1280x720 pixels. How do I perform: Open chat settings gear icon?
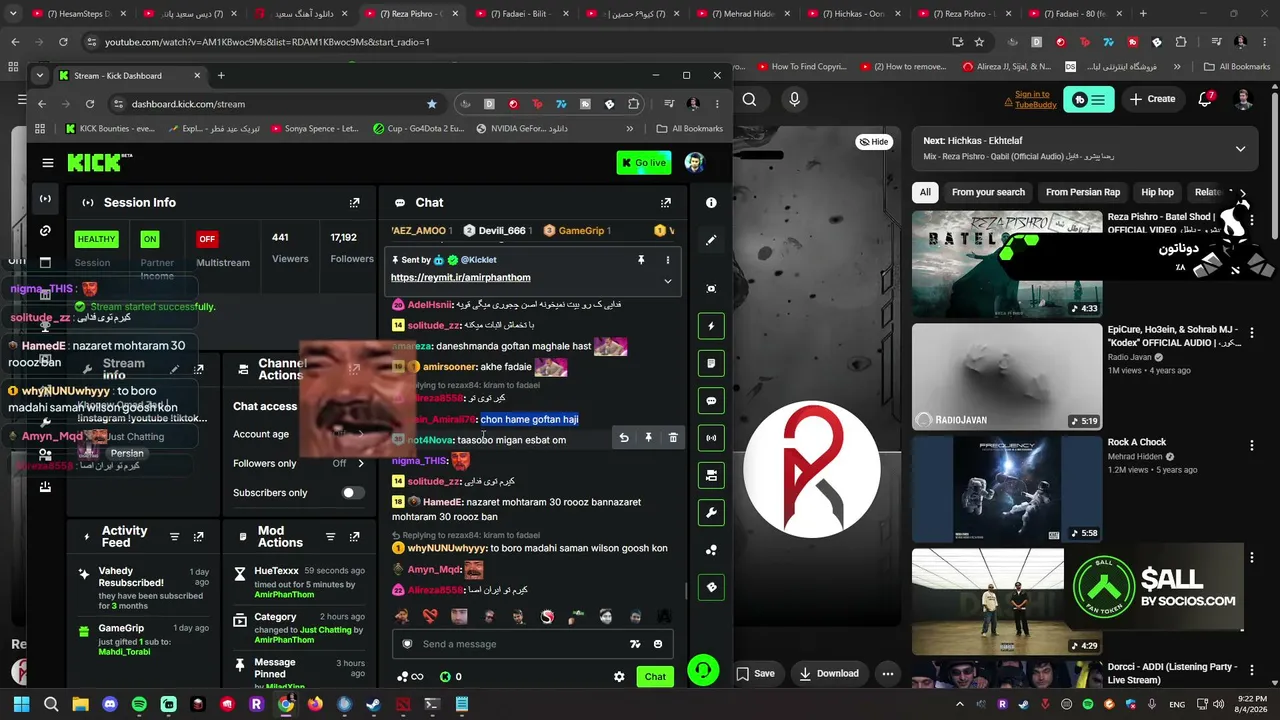point(619,677)
